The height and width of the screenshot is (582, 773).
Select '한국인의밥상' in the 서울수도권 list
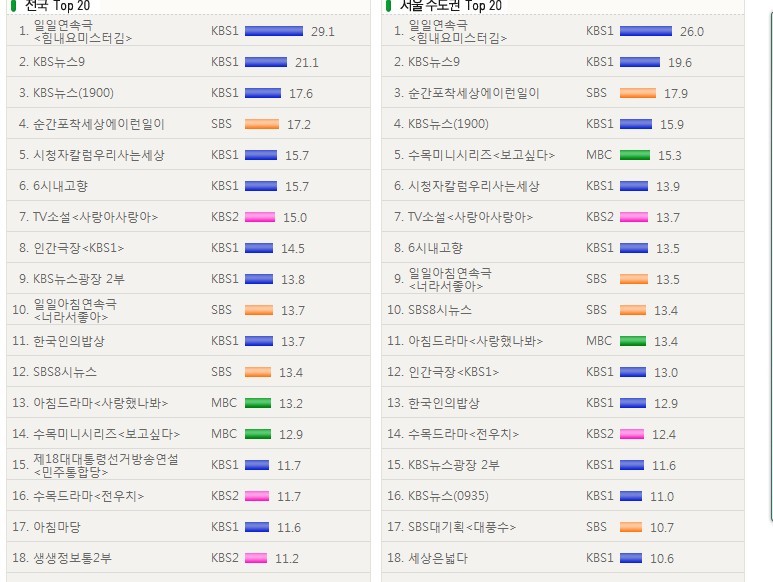click(x=444, y=403)
